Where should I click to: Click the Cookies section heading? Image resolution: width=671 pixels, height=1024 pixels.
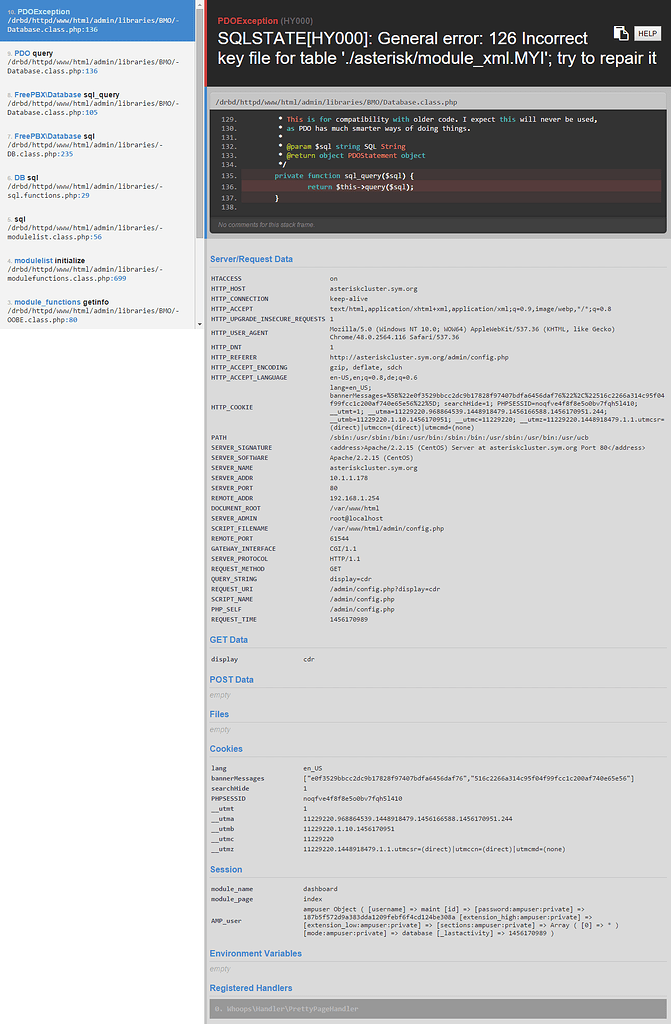click(226, 748)
